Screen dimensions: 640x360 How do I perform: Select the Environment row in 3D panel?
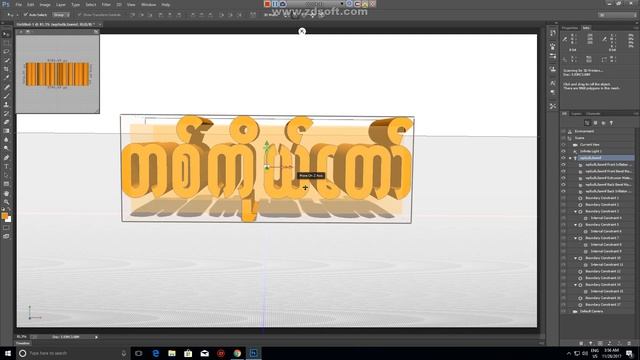(x=597, y=131)
